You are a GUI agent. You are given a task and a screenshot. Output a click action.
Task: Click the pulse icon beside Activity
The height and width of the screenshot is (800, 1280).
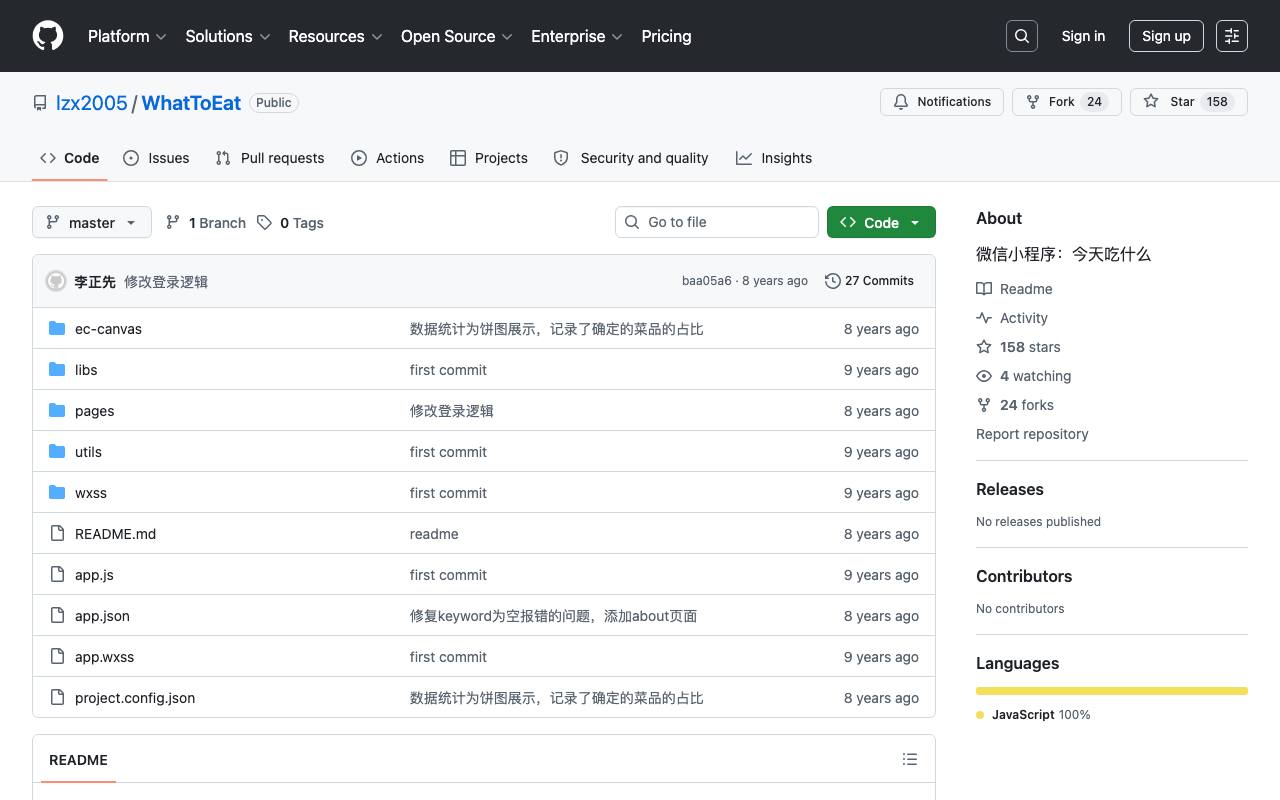[x=984, y=318]
